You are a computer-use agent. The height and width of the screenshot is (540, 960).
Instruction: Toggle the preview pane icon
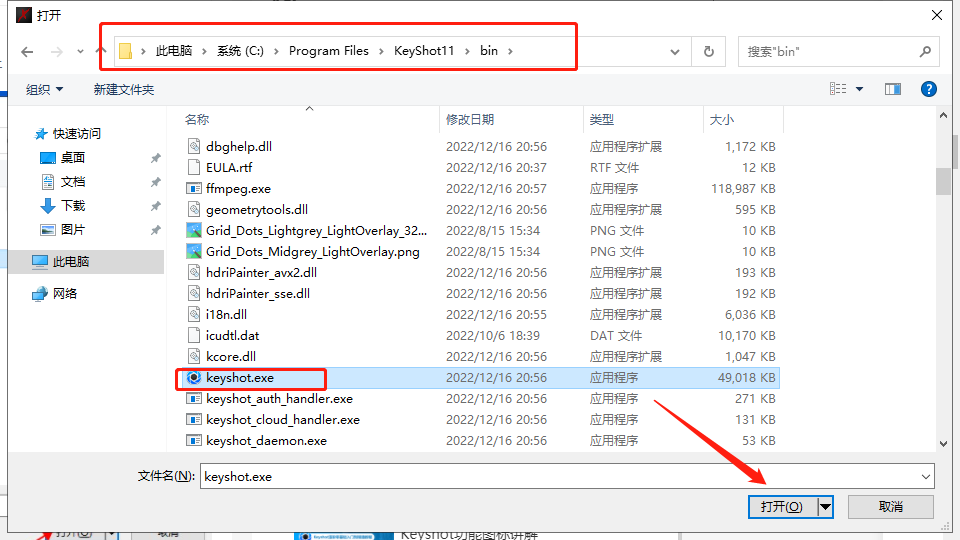(x=893, y=89)
